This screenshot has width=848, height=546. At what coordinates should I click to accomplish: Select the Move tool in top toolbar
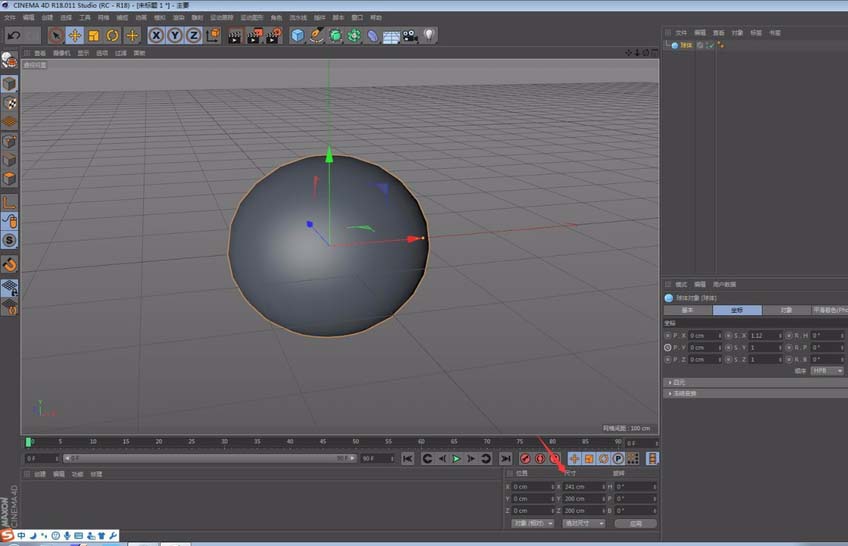[x=74, y=36]
